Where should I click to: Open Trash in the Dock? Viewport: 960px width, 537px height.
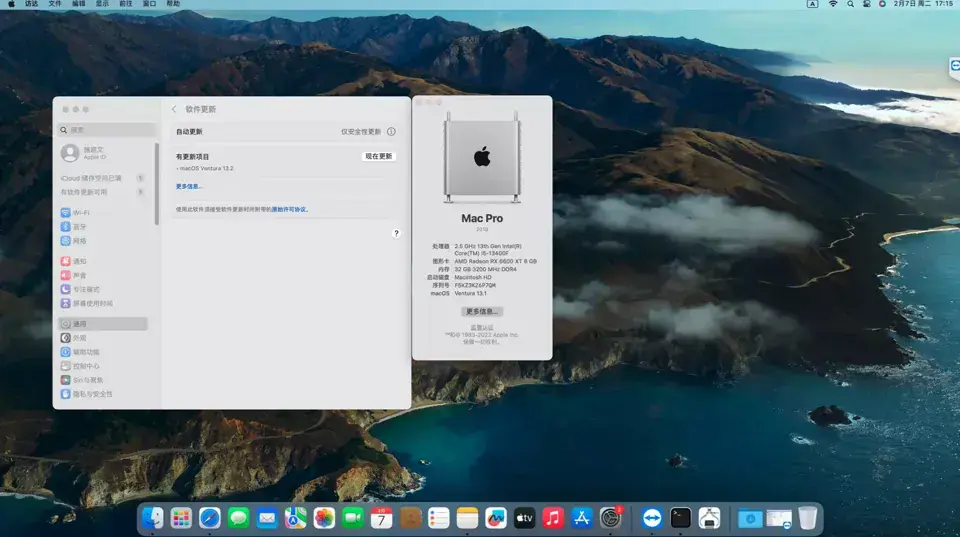click(x=808, y=518)
